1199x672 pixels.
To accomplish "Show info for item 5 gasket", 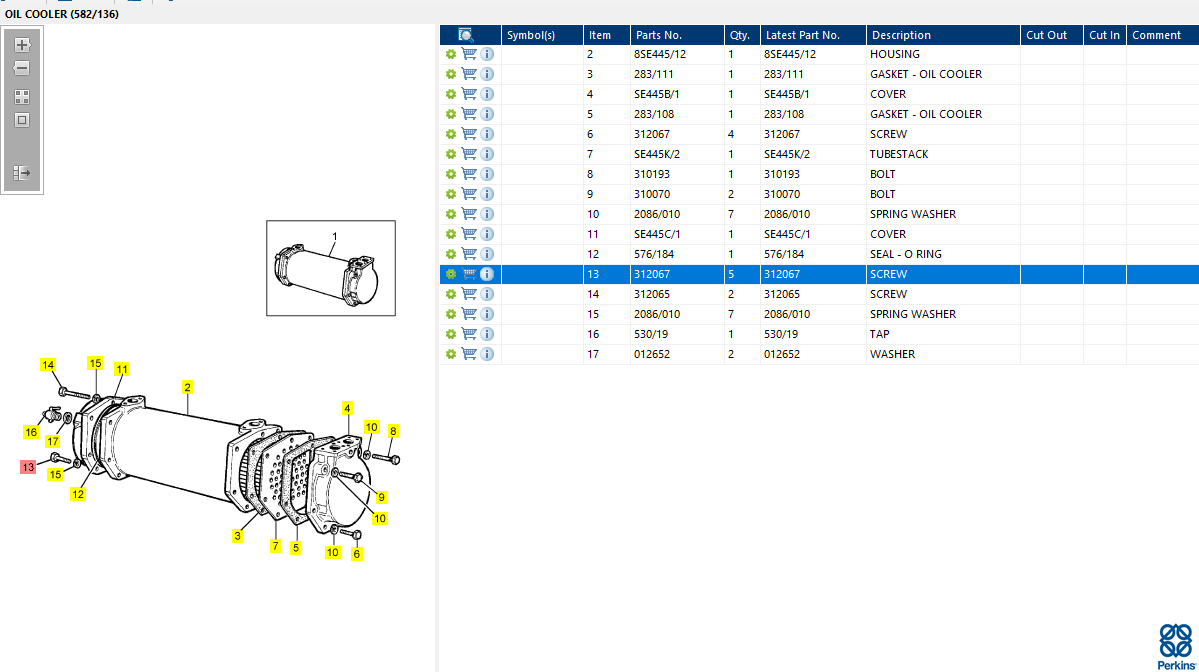I will pyautogui.click(x=487, y=114).
